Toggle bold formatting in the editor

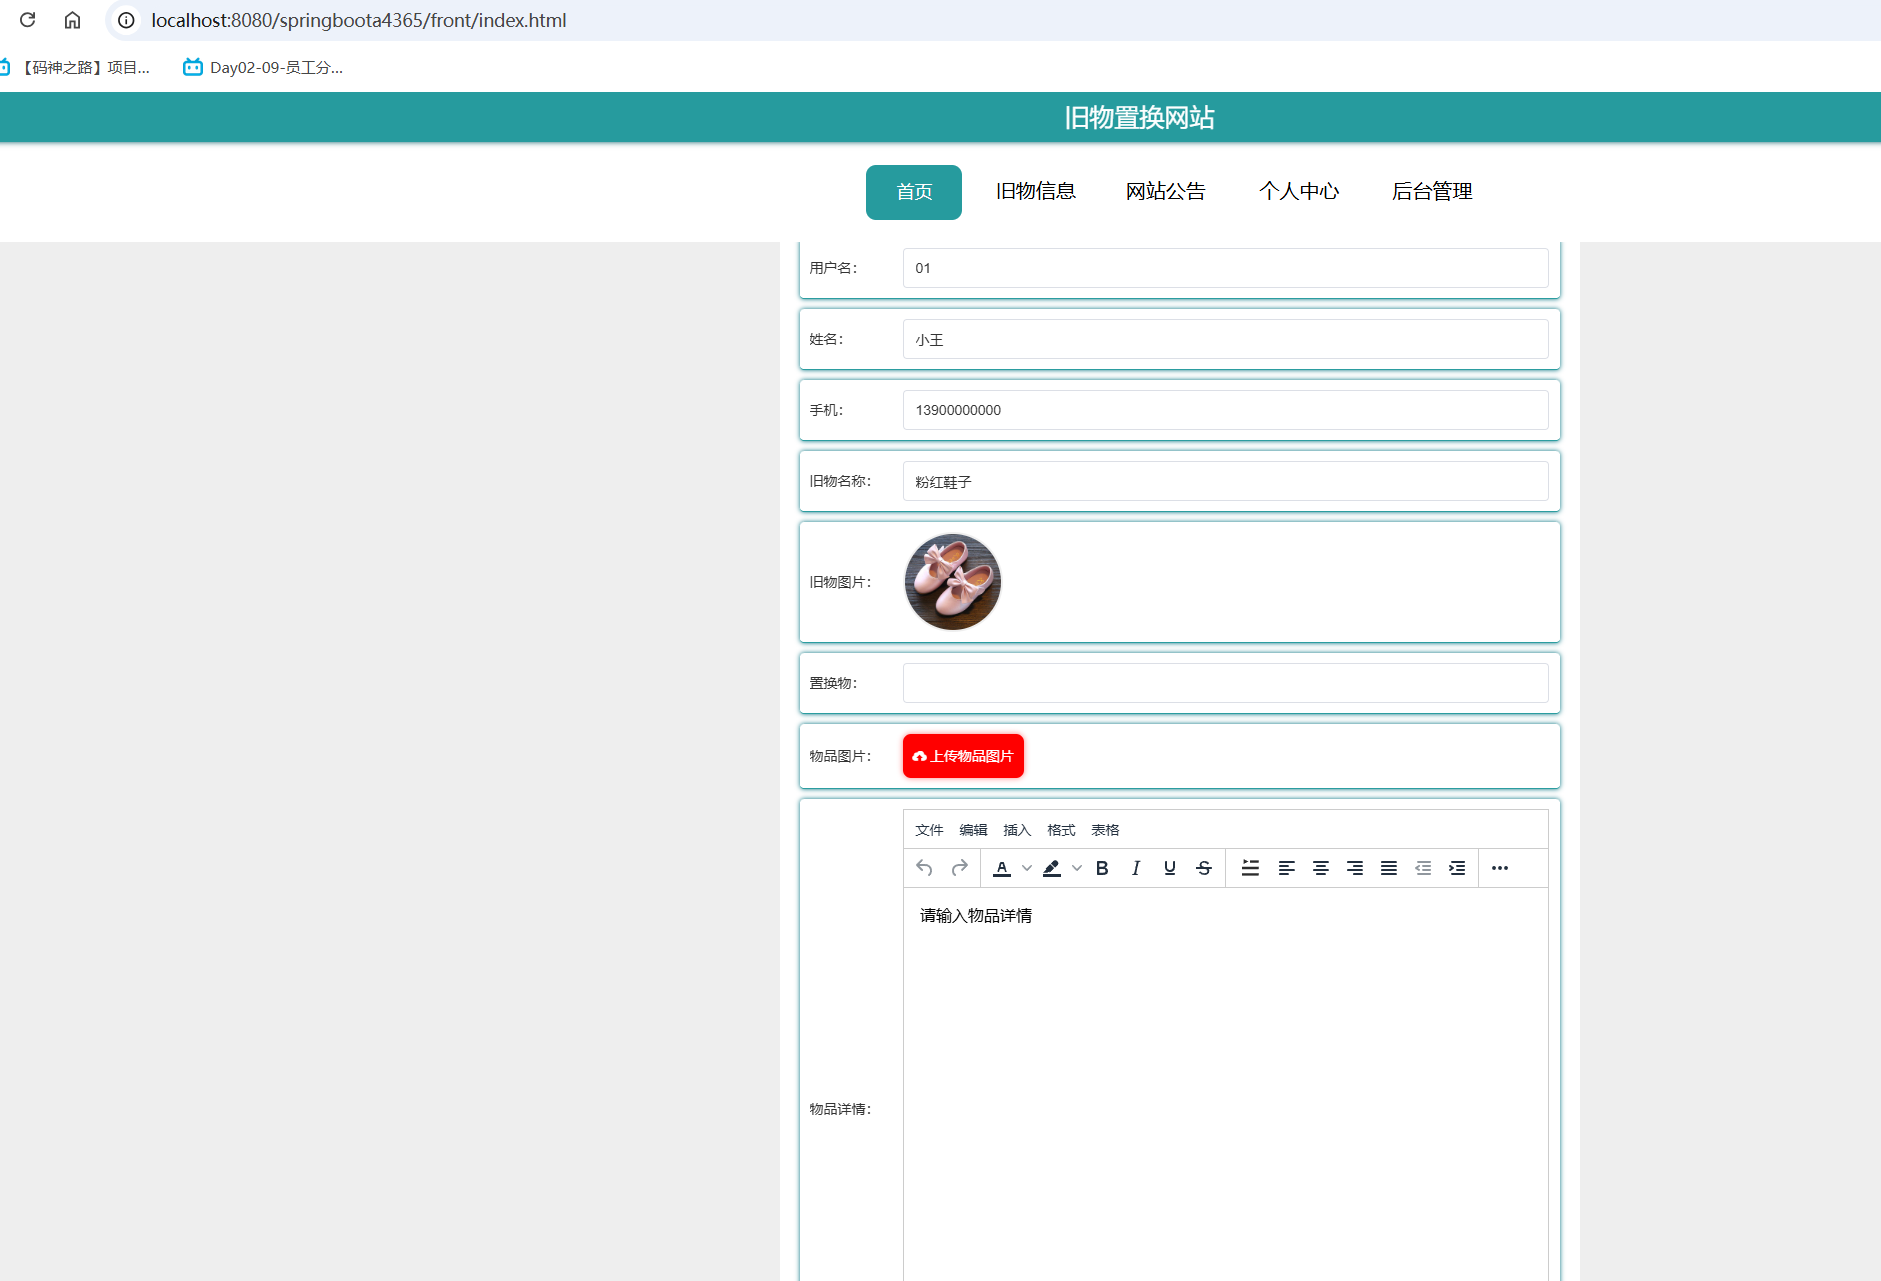click(1102, 868)
